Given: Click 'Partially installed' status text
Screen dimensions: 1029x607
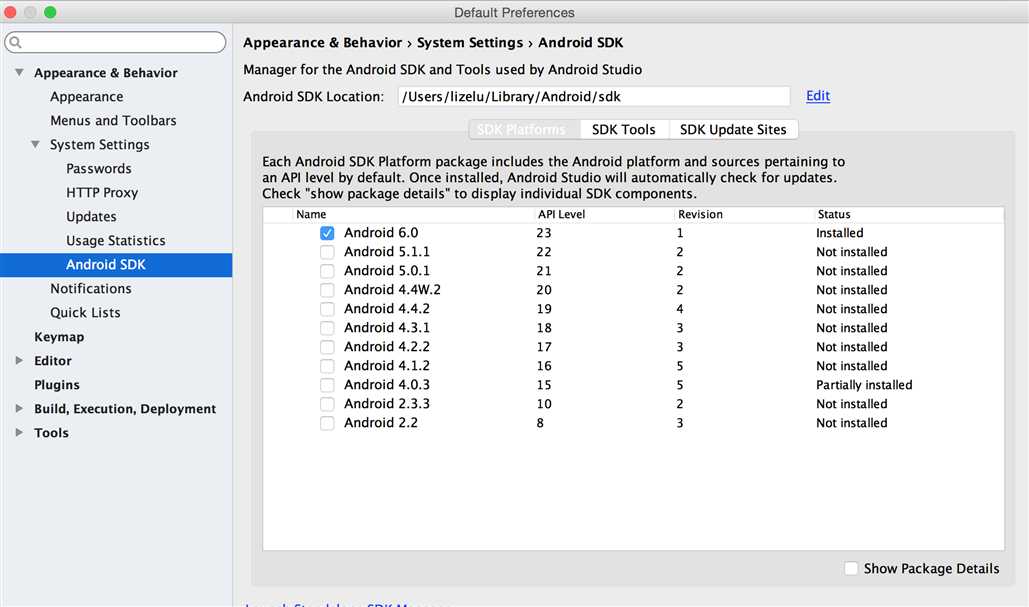Looking at the screenshot, I should coord(864,385).
